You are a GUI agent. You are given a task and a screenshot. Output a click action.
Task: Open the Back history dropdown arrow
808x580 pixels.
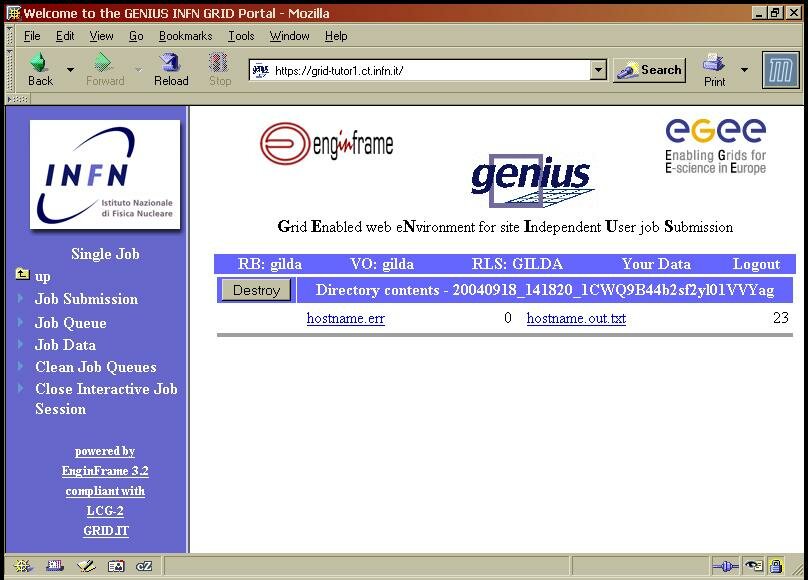click(x=70, y=69)
